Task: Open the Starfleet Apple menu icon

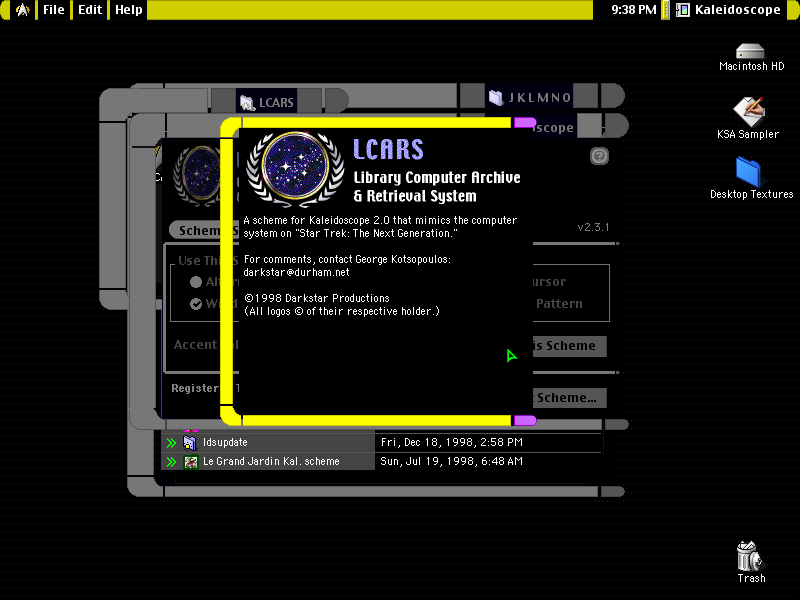Action: (22, 10)
